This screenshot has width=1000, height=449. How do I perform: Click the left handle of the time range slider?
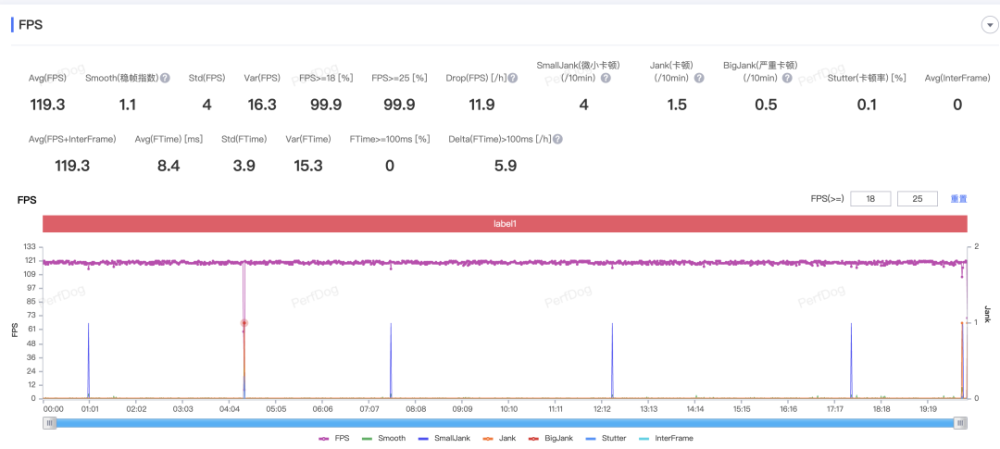50,423
